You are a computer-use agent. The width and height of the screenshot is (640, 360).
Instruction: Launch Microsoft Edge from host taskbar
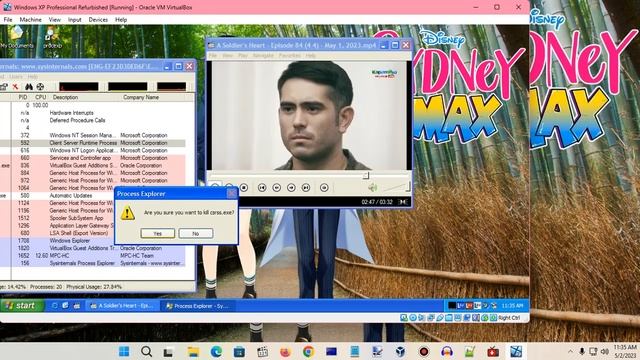pyautogui.click(x=216, y=351)
